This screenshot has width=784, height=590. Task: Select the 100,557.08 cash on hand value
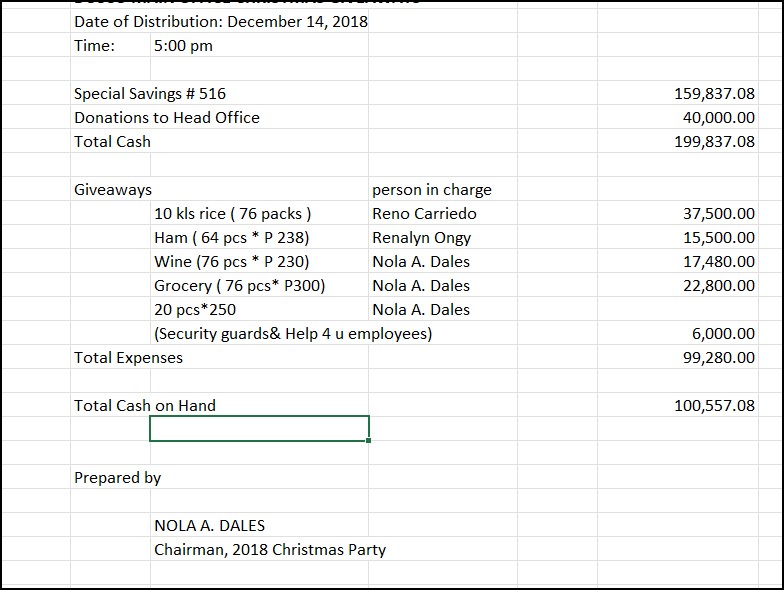click(714, 406)
